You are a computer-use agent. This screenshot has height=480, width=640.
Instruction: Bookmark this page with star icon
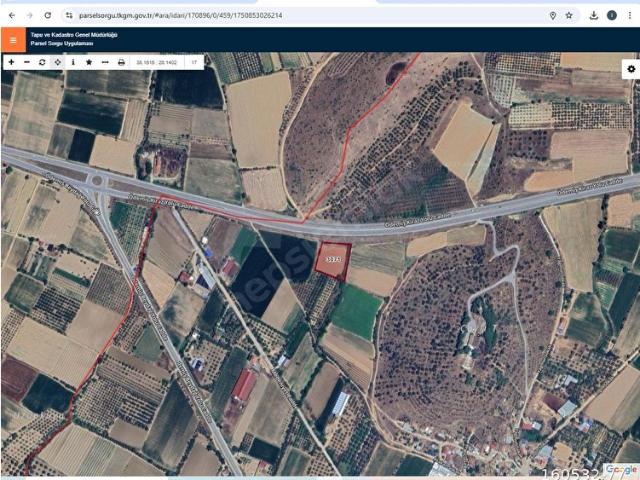pos(569,16)
